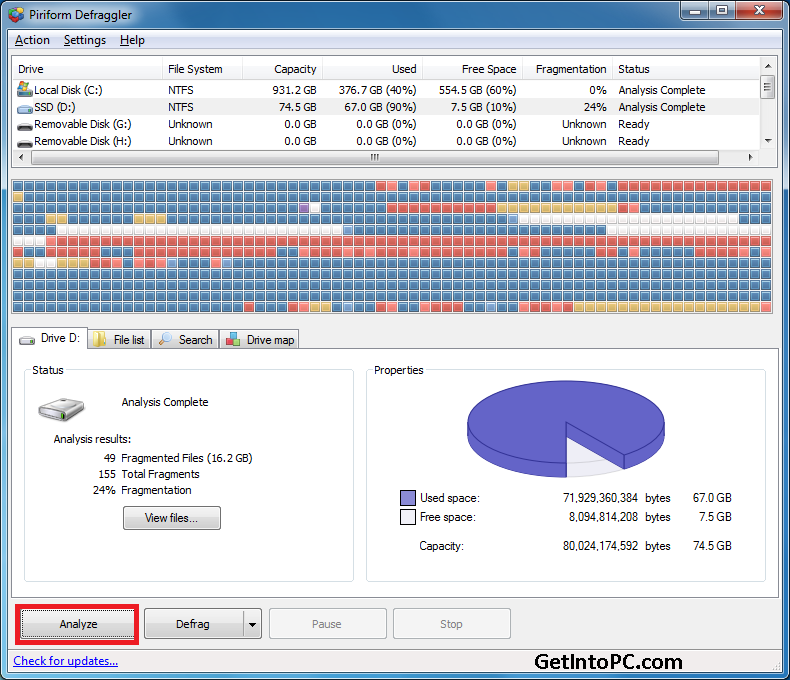
Task: Sort by the Capacity column header
Action: 282,69
